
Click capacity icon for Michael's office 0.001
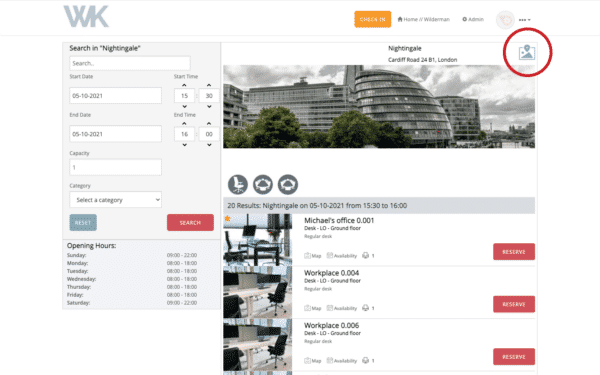pyautogui.click(x=365, y=256)
